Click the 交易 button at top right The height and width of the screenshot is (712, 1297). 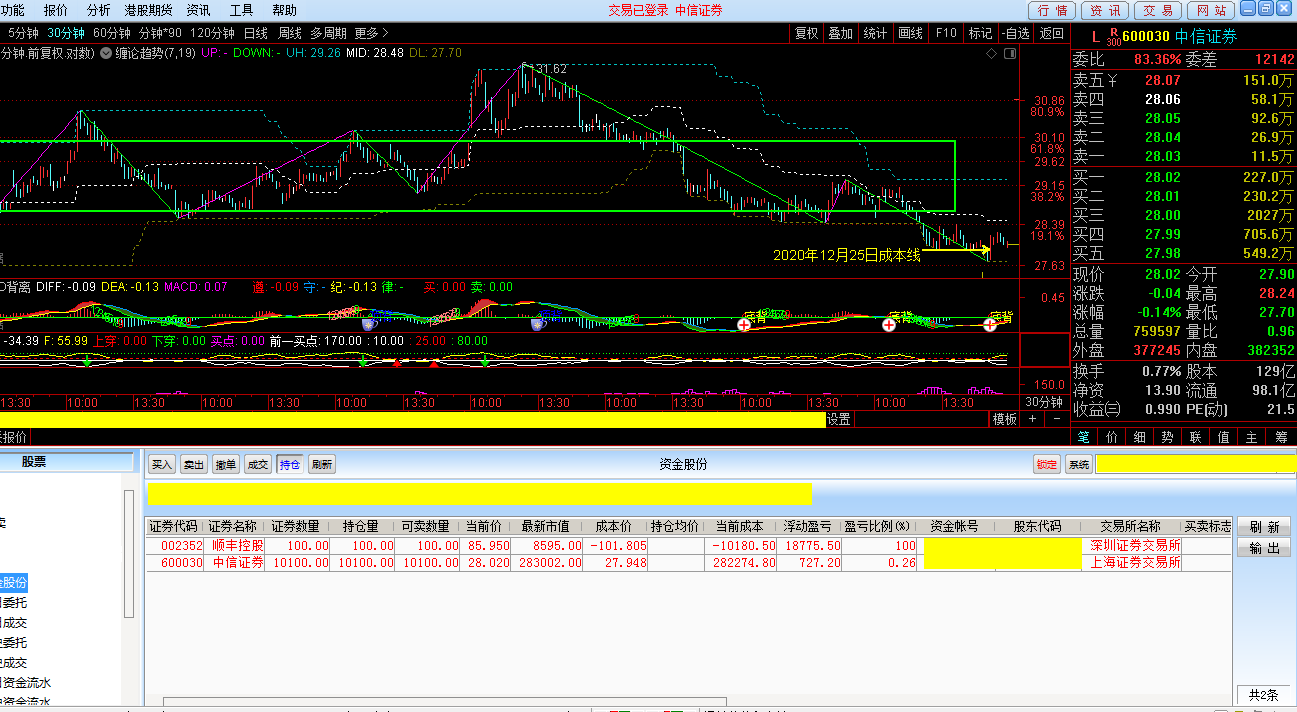pyautogui.click(x=1158, y=10)
